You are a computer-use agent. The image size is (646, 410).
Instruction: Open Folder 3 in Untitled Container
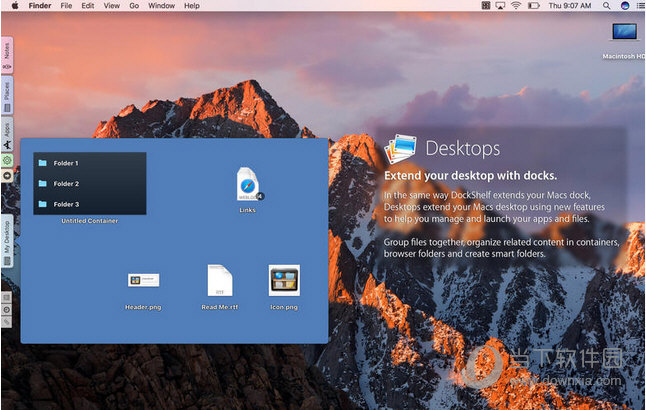90,204
